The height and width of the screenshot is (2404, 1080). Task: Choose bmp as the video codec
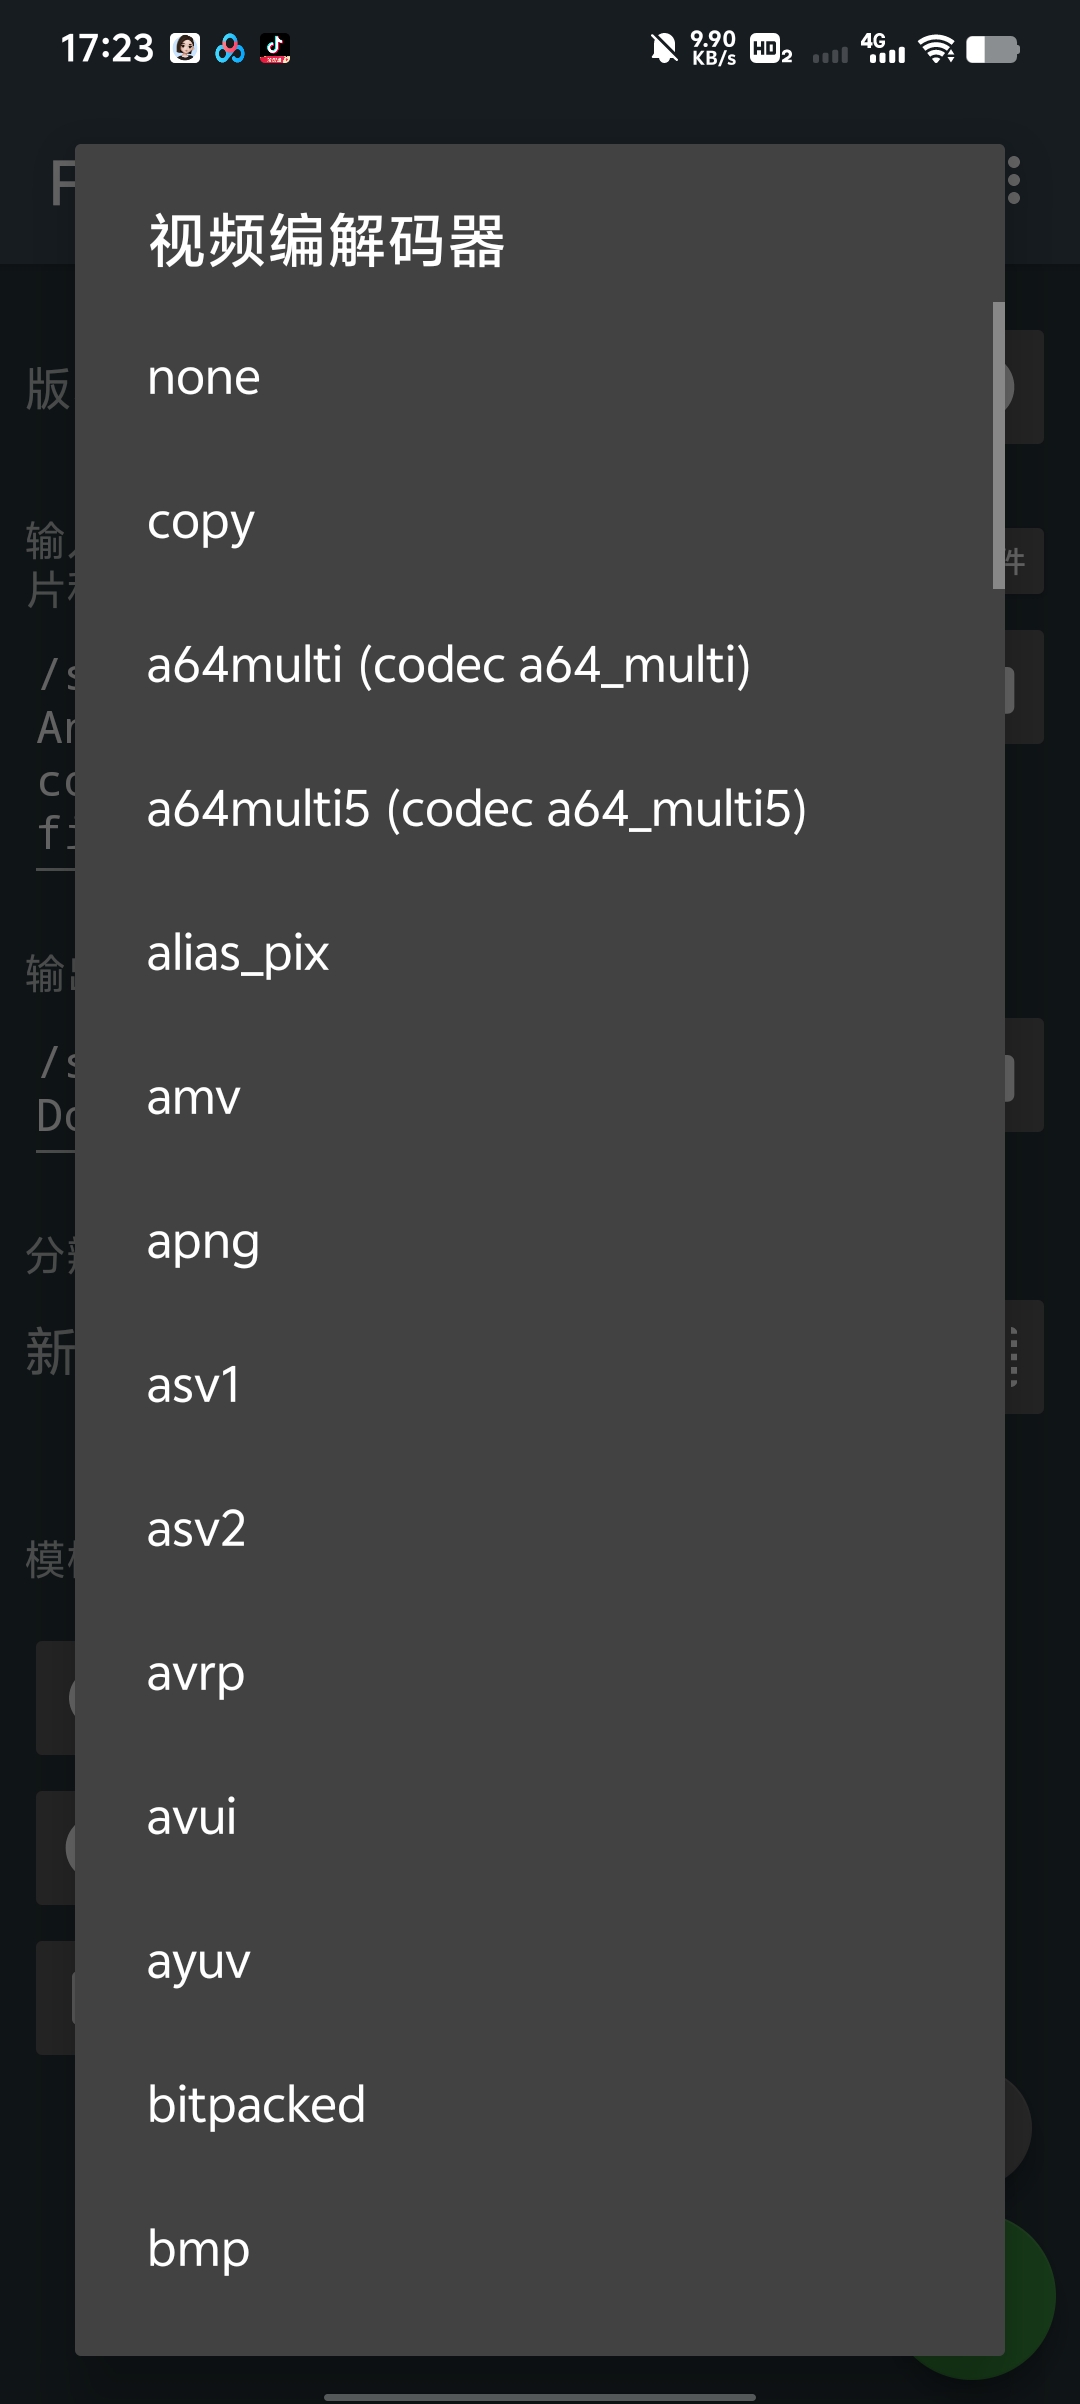click(540, 2250)
